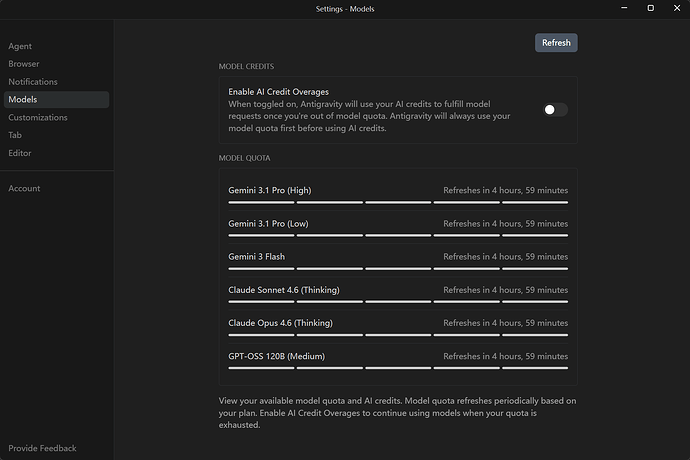Image resolution: width=690 pixels, height=460 pixels.
Task: Click the MODEL QUOTA section heading
Action: [245, 158]
